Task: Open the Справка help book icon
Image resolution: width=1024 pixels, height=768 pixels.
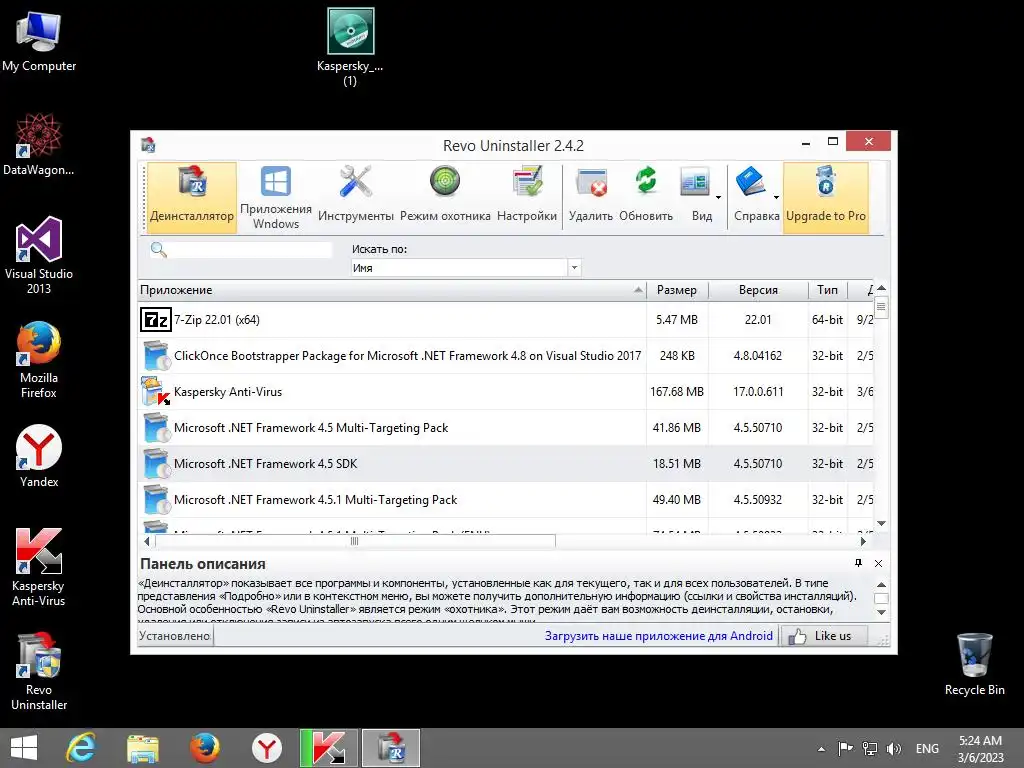Action: click(750, 182)
